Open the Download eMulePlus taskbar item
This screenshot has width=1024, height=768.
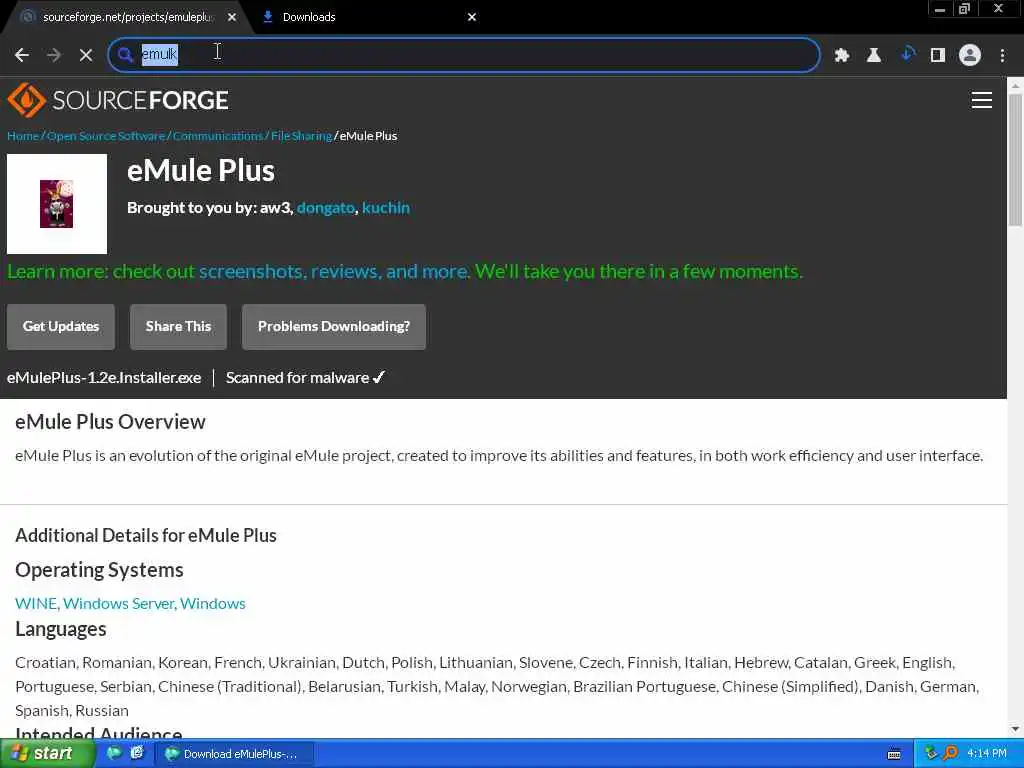234,754
